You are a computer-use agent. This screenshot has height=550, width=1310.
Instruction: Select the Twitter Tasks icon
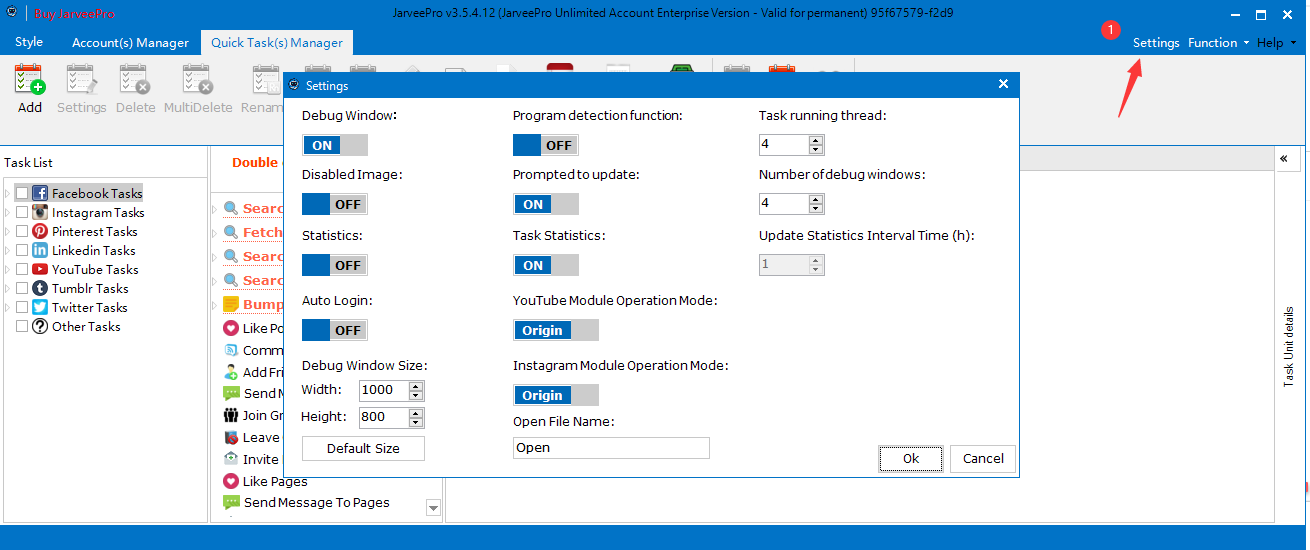[x=40, y=307]
